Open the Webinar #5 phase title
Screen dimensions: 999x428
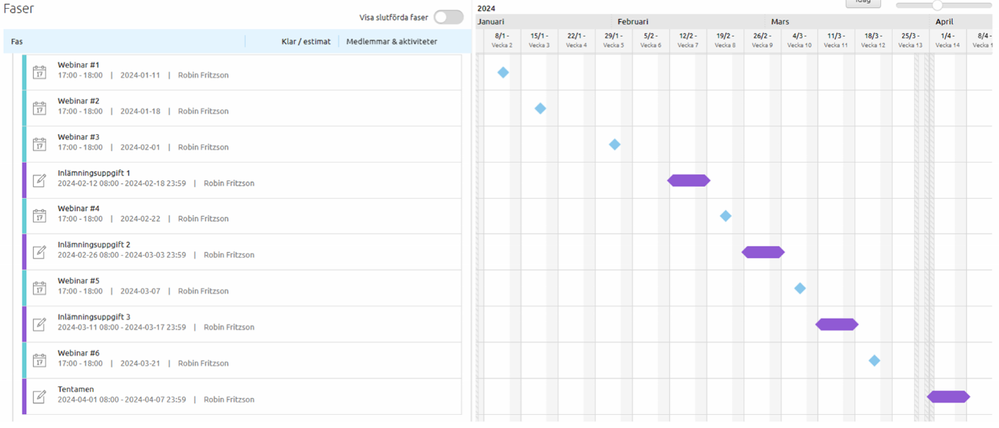pos(78,281)
